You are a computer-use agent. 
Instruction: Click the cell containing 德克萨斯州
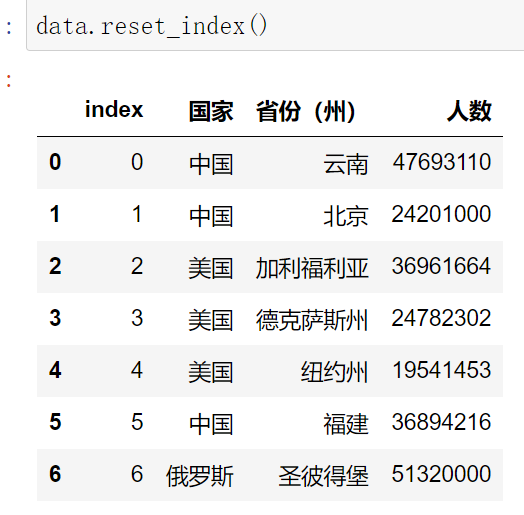pyautogui.click(x=312, y=320)
